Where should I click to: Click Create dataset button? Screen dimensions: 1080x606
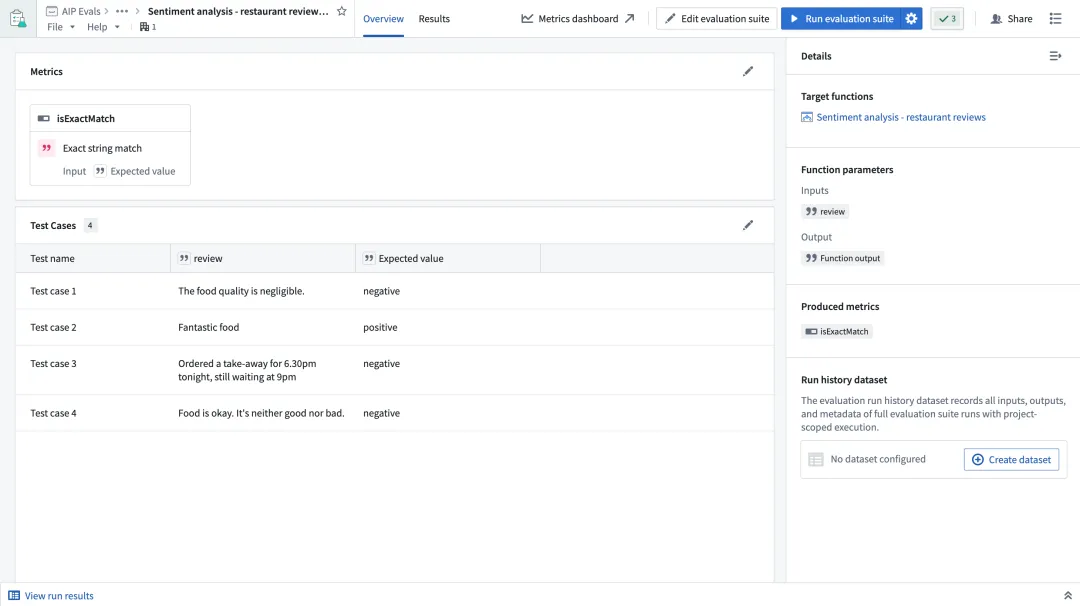(x=1011, y=459)
